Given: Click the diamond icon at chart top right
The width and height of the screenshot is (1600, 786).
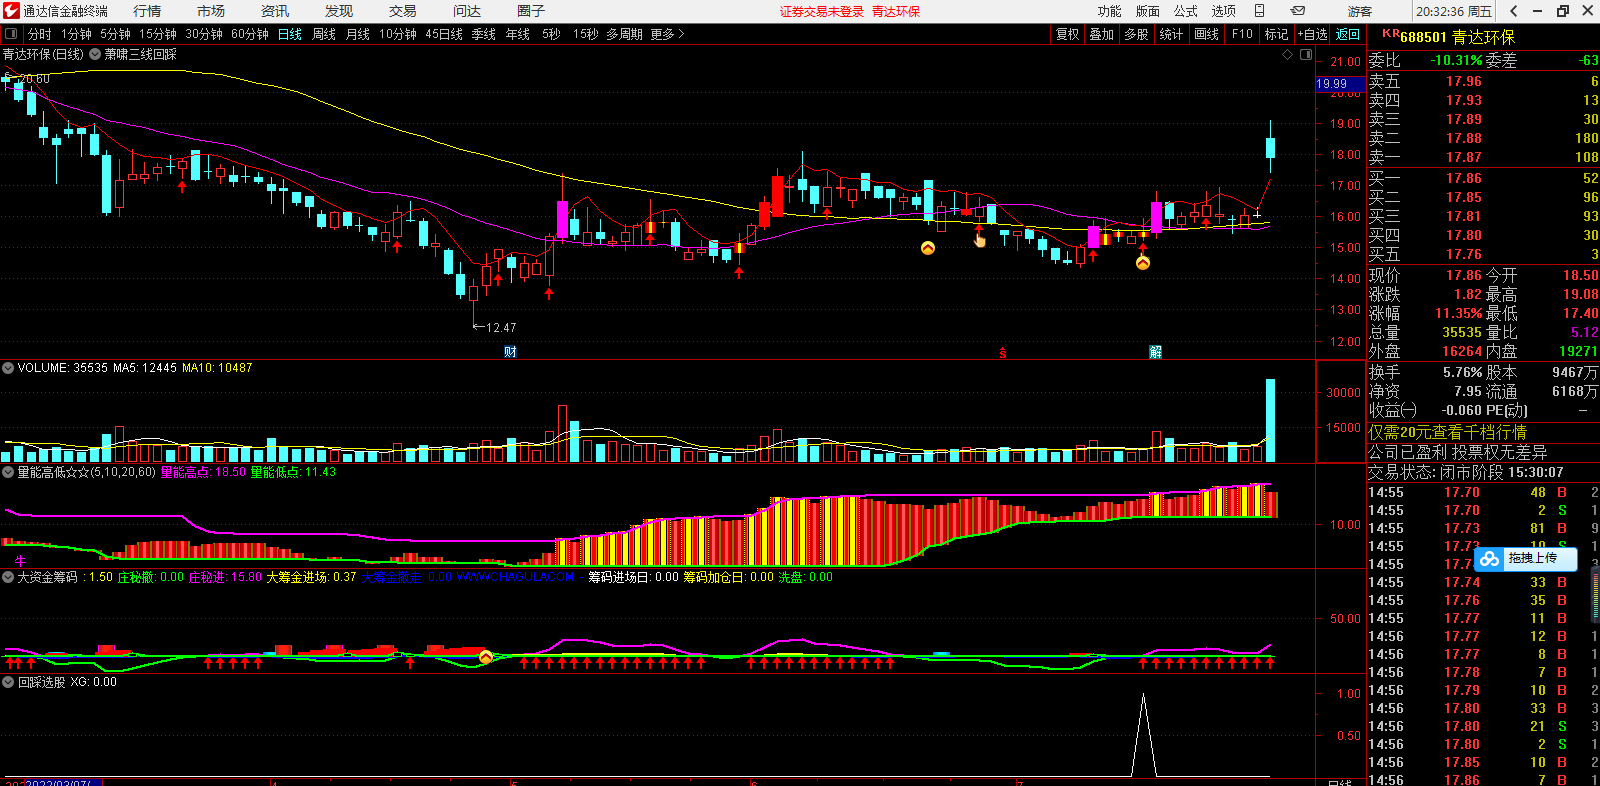Looking at the screenshot, I should pos(1287,55).
